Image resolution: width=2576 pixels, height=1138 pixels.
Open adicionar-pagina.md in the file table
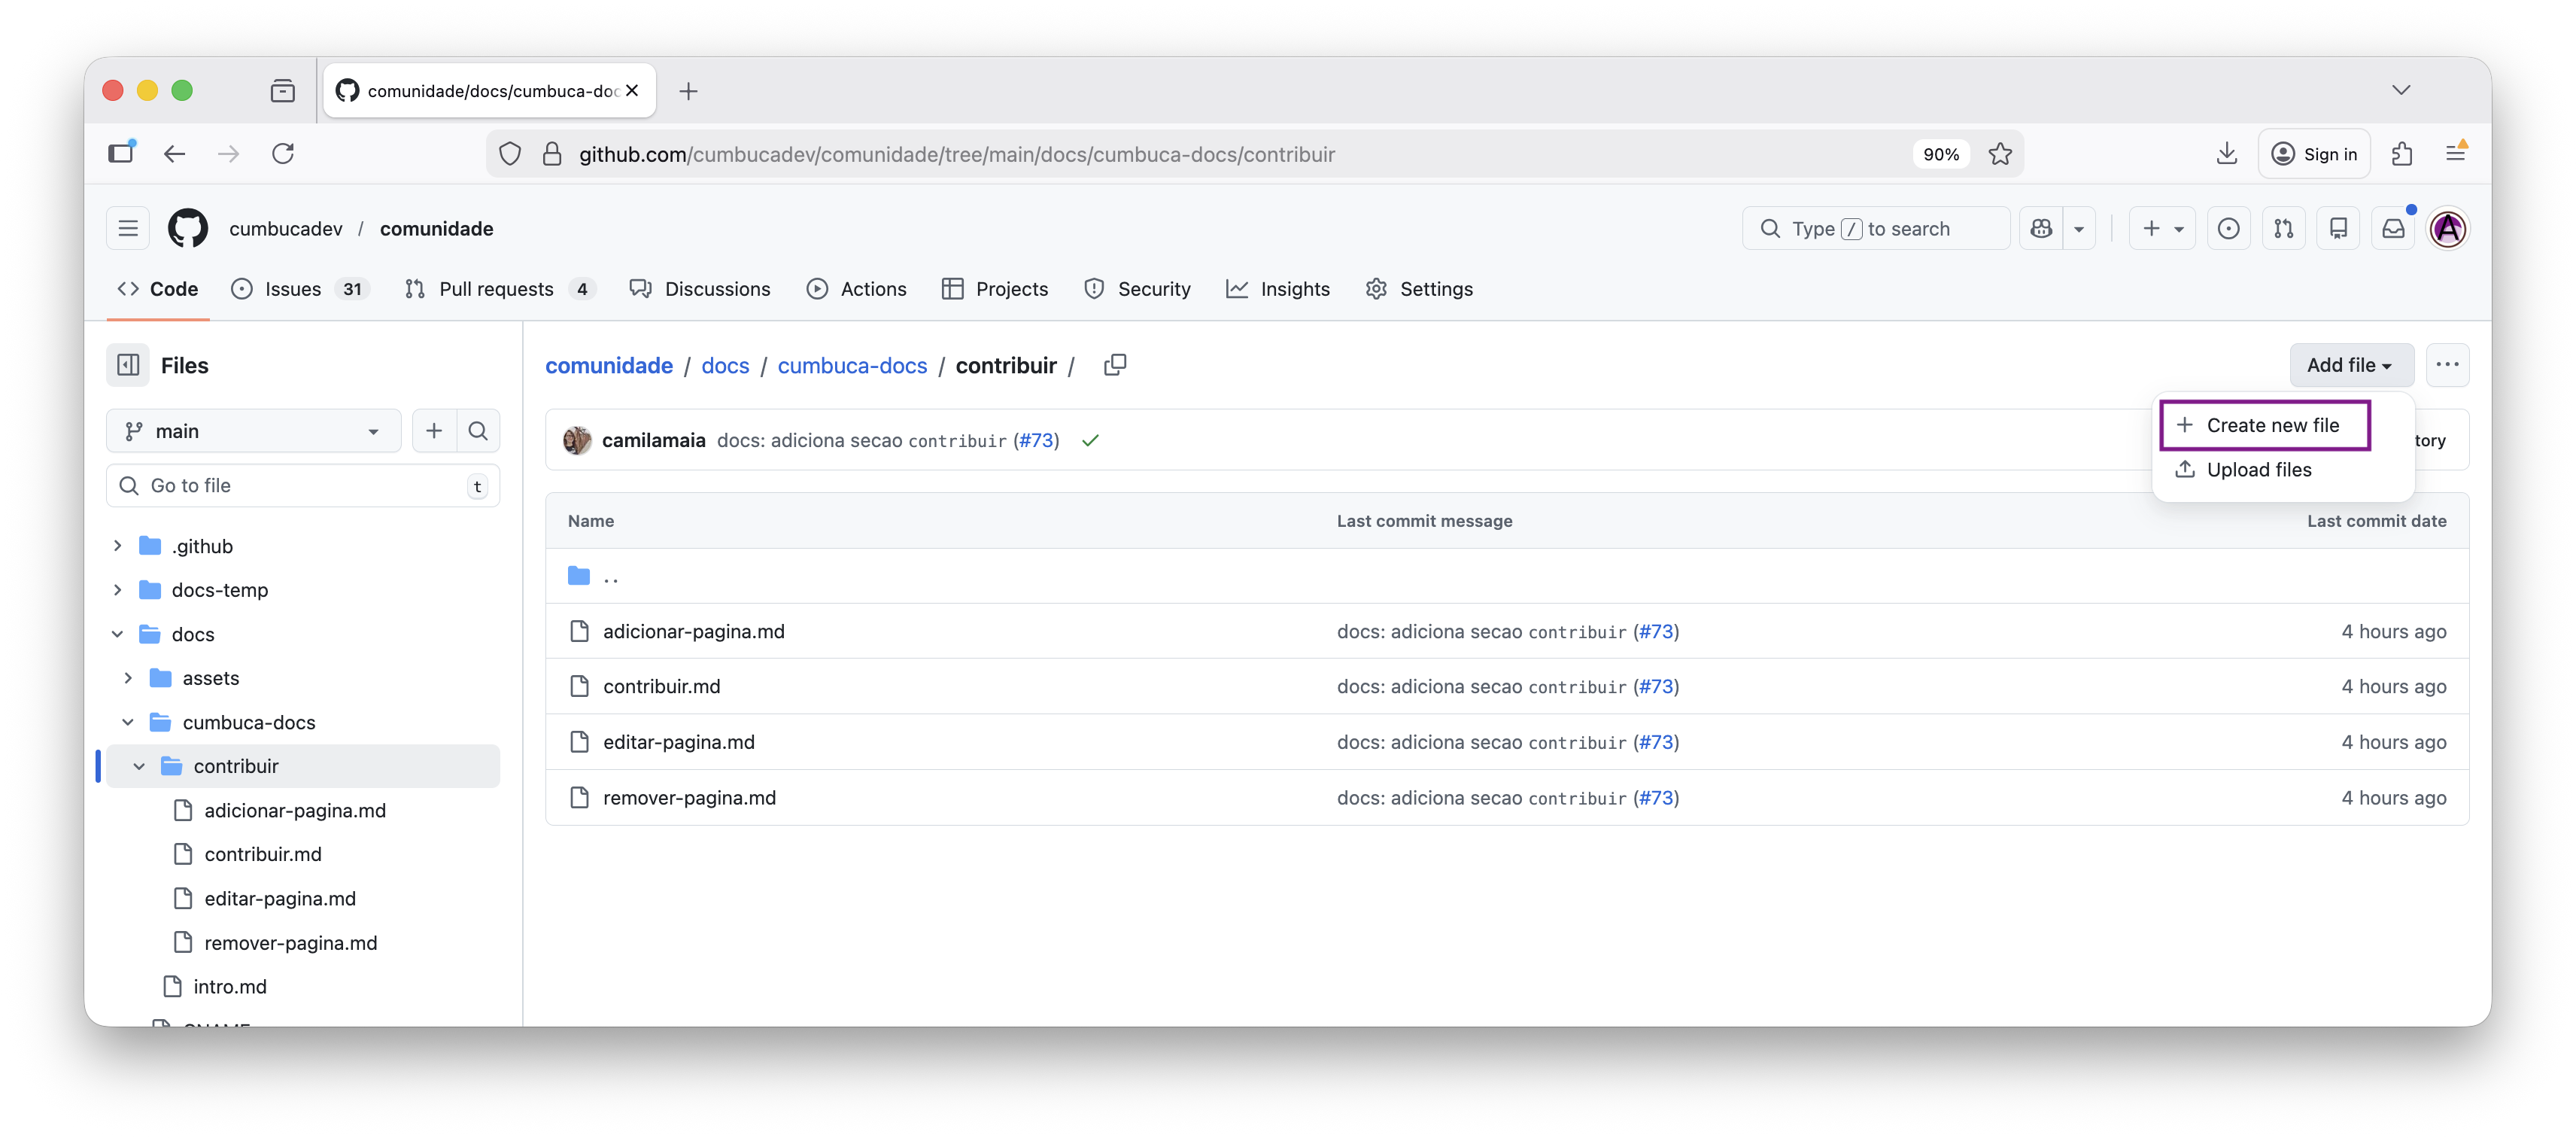(694, 632)
